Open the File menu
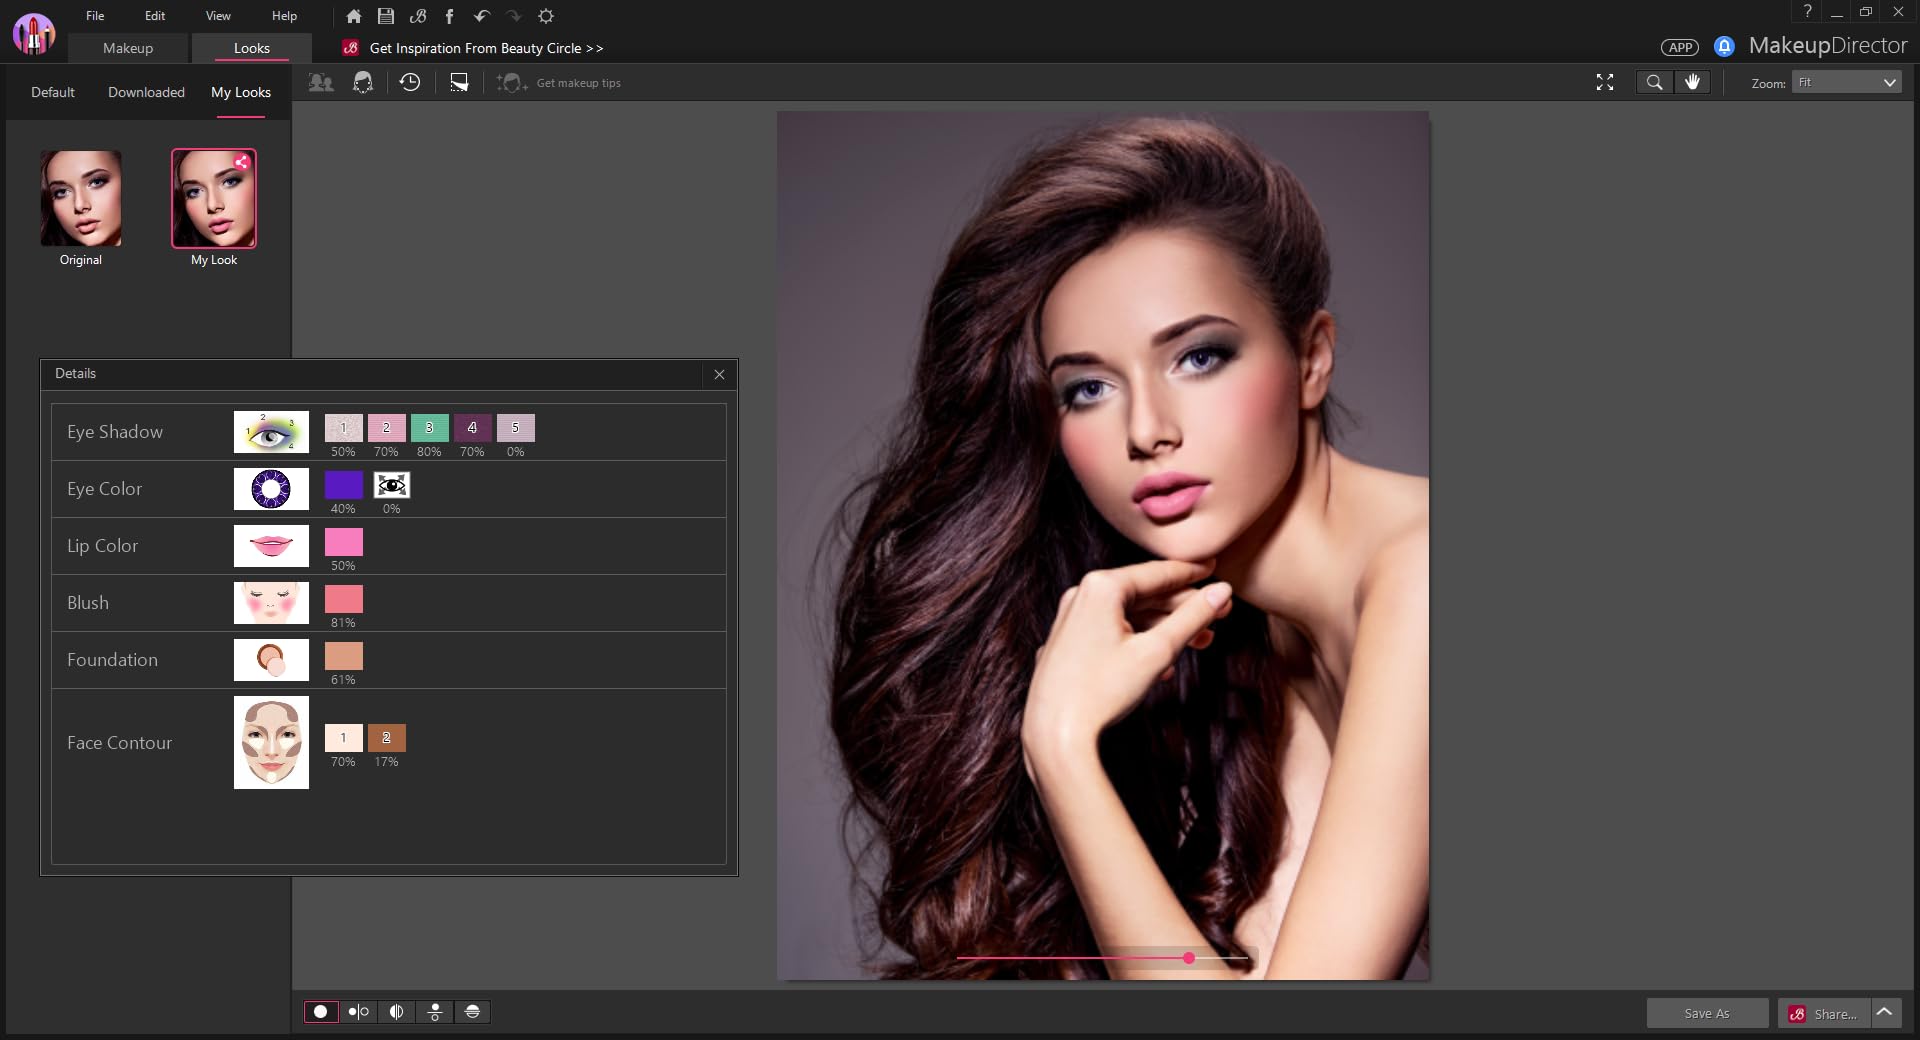 click(95, 16)
